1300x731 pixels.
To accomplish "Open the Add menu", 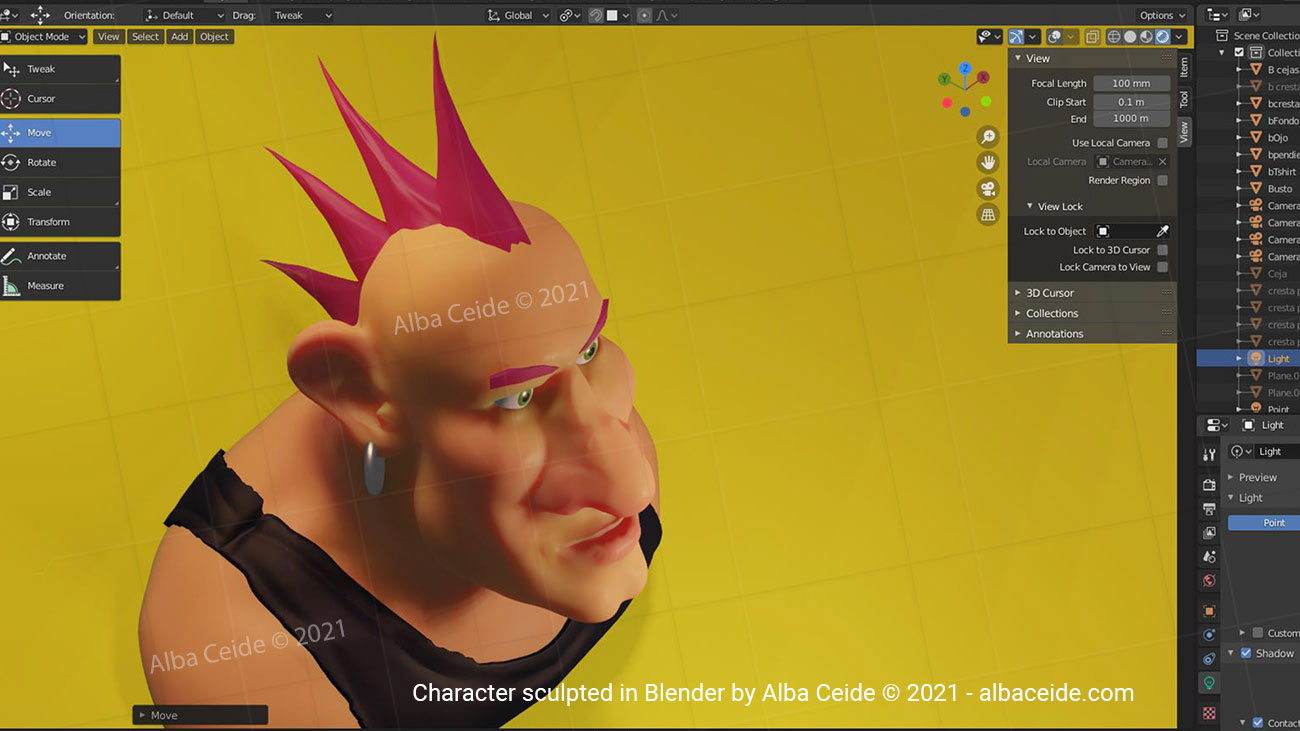I will tap(179, 37).
